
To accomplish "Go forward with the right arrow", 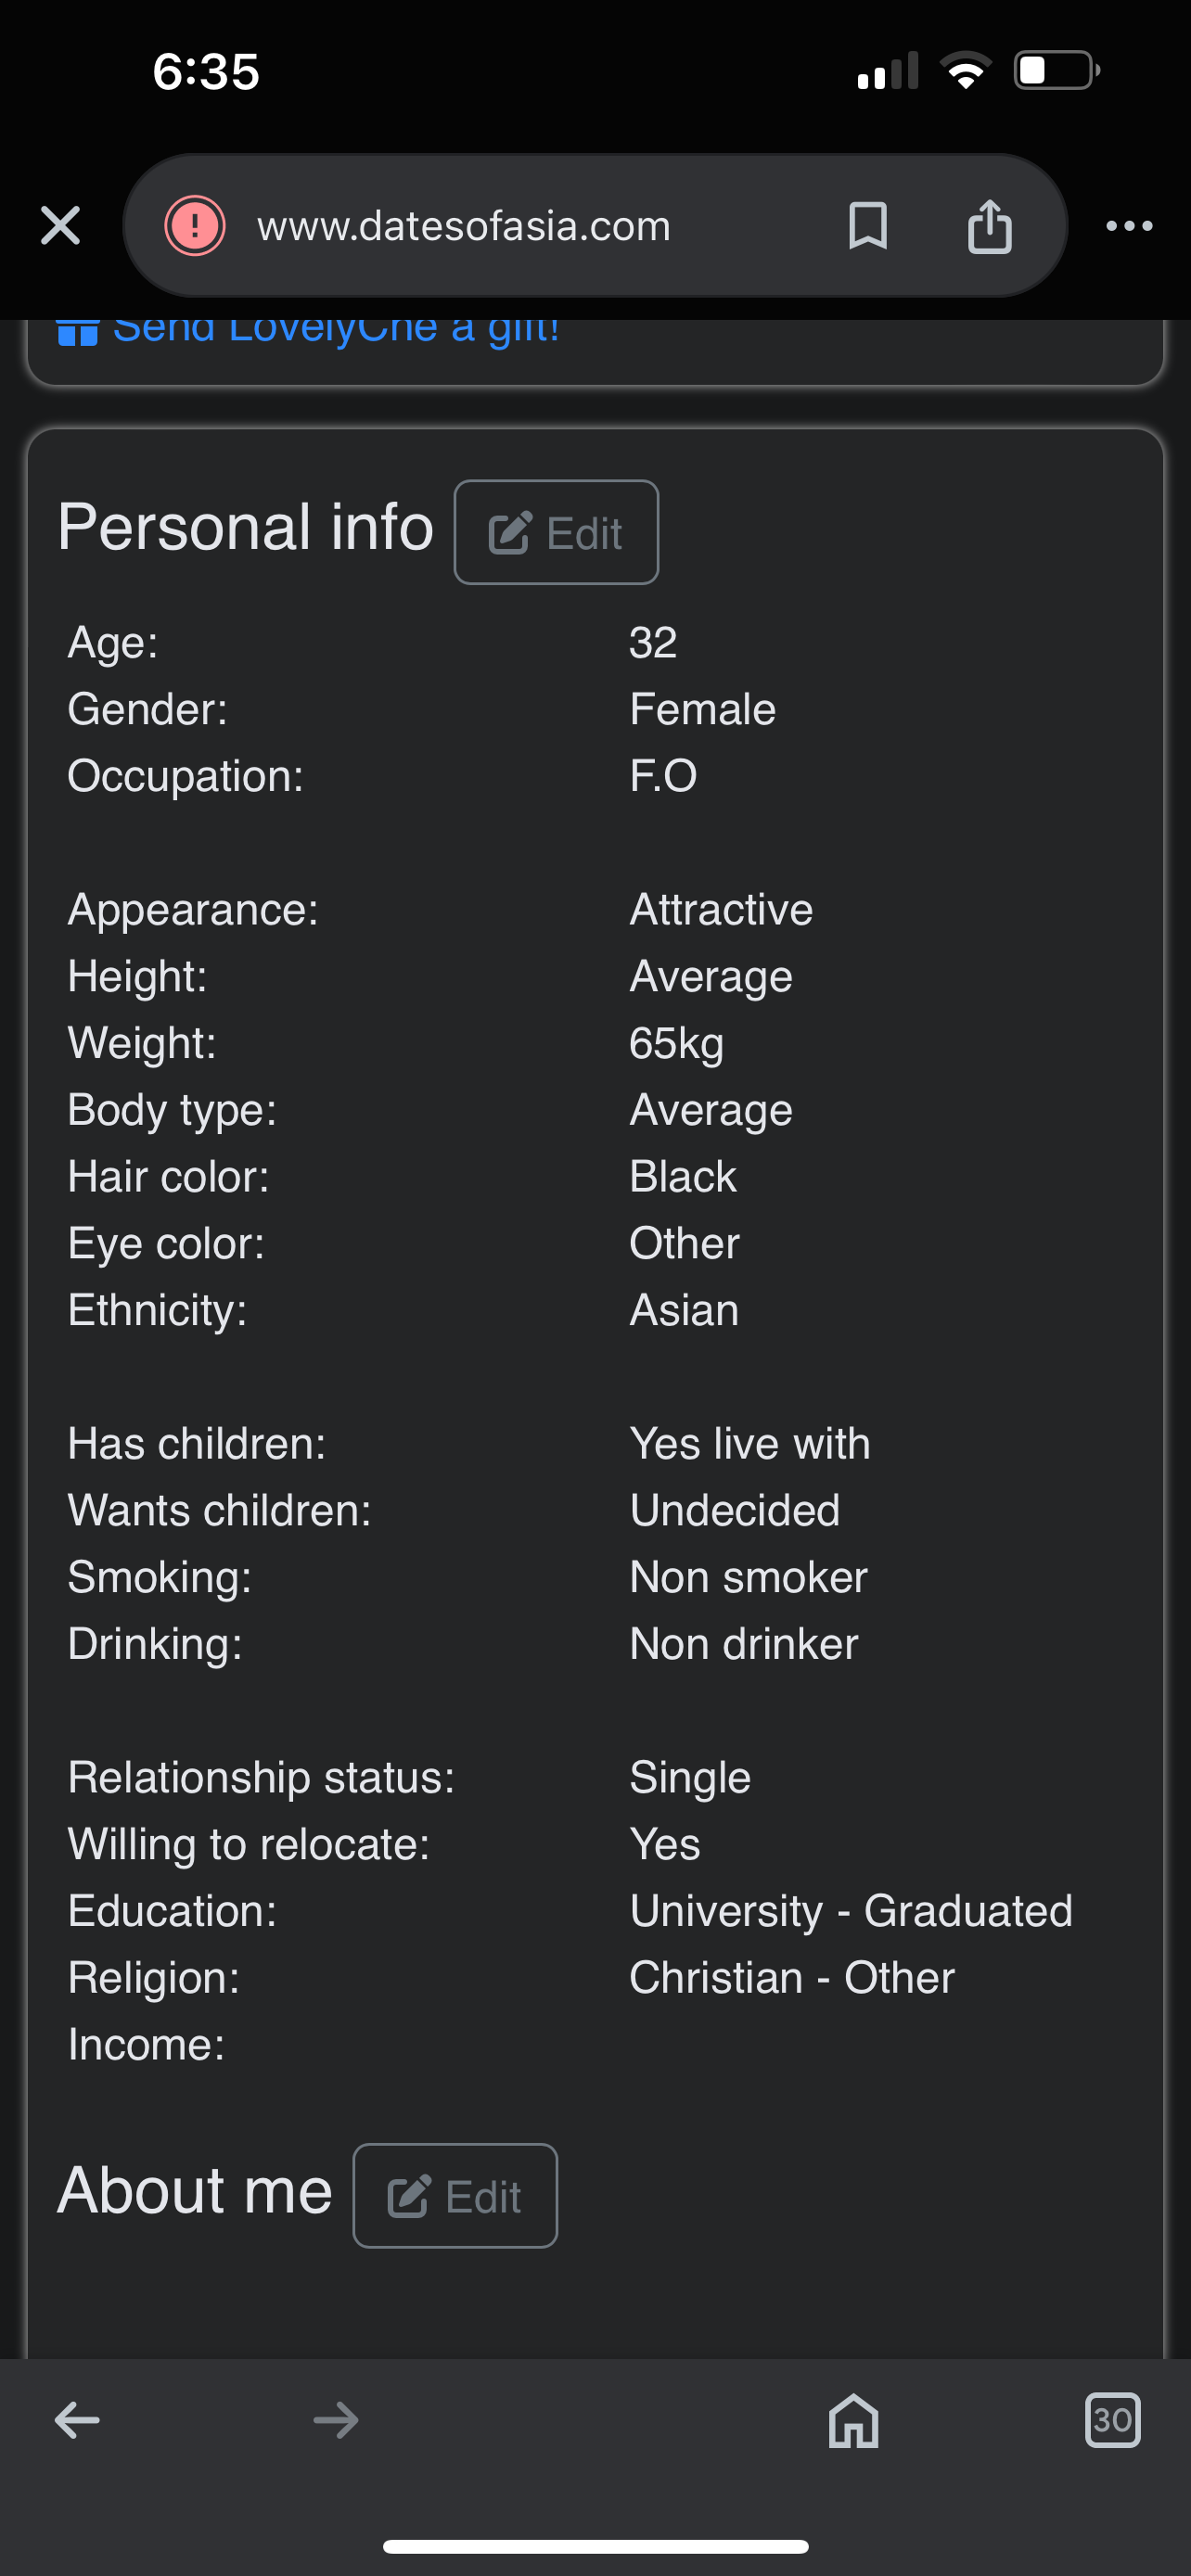I will tap(336, 2420).
